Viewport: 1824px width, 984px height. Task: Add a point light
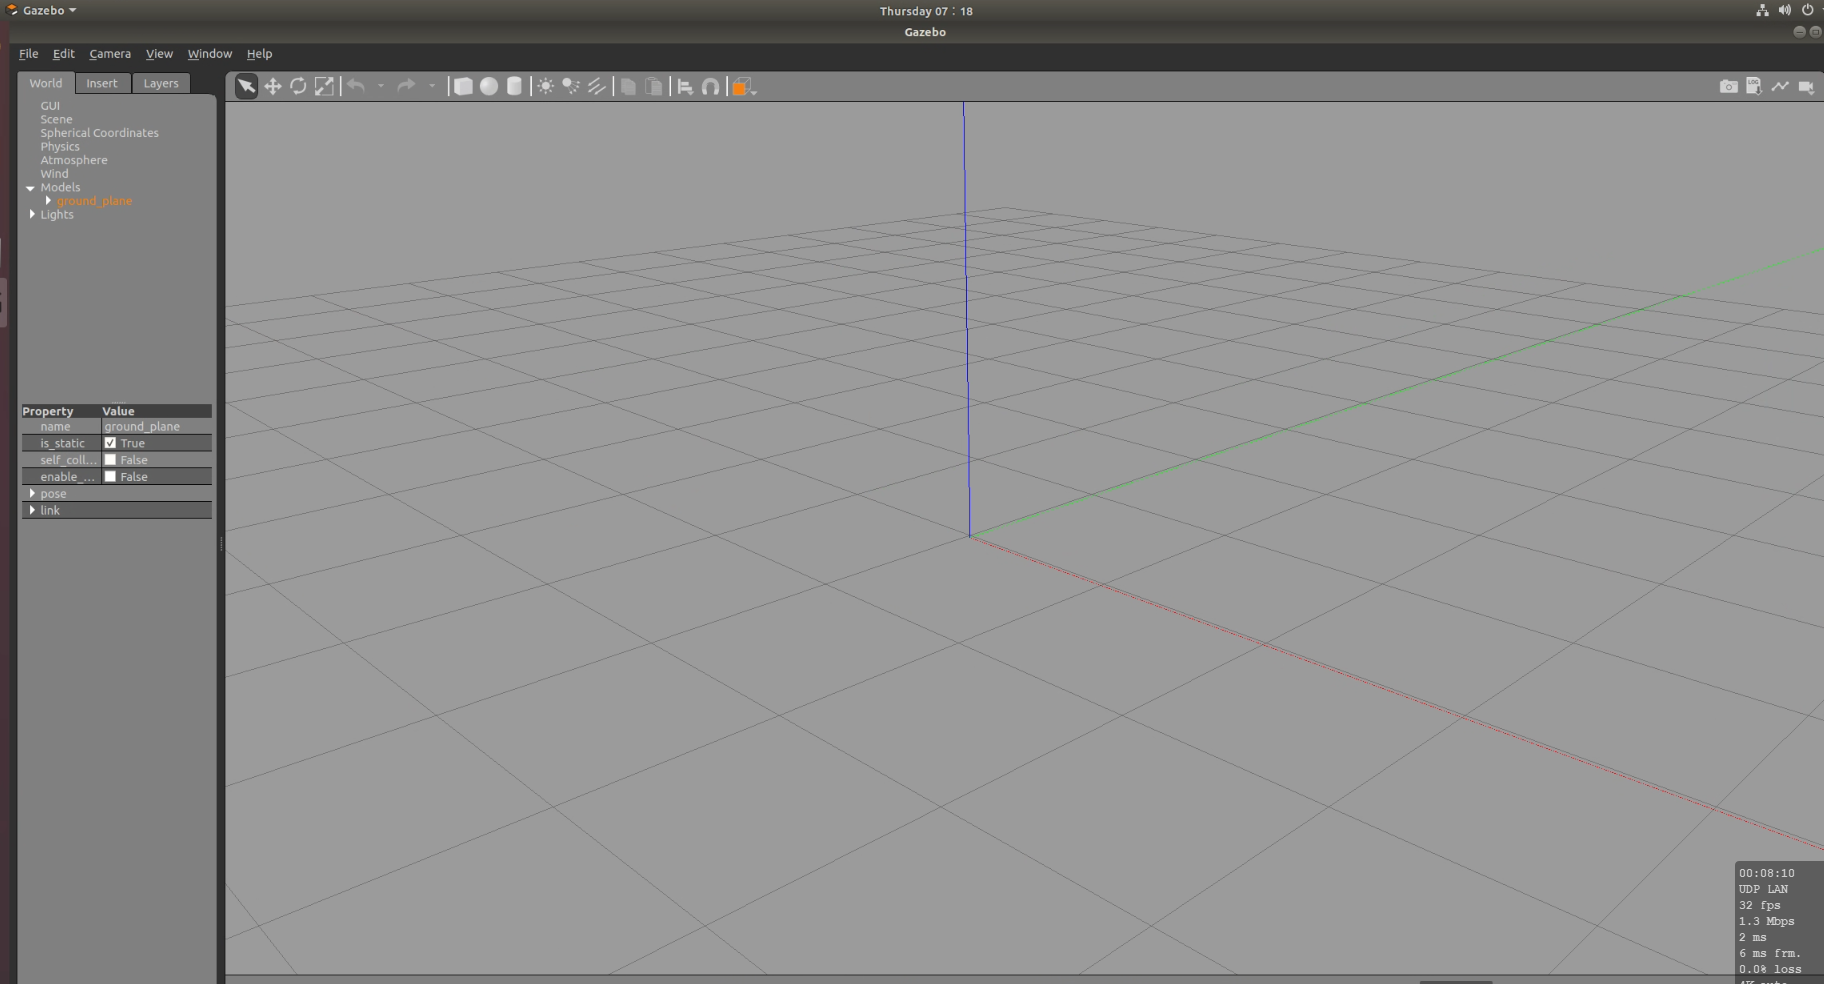click(545, 87)
